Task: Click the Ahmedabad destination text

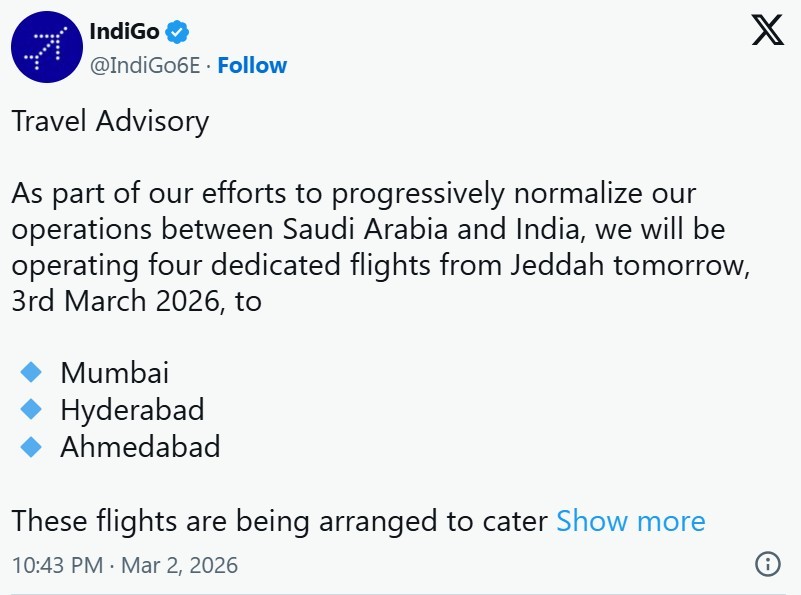Action: coord(140,446)
